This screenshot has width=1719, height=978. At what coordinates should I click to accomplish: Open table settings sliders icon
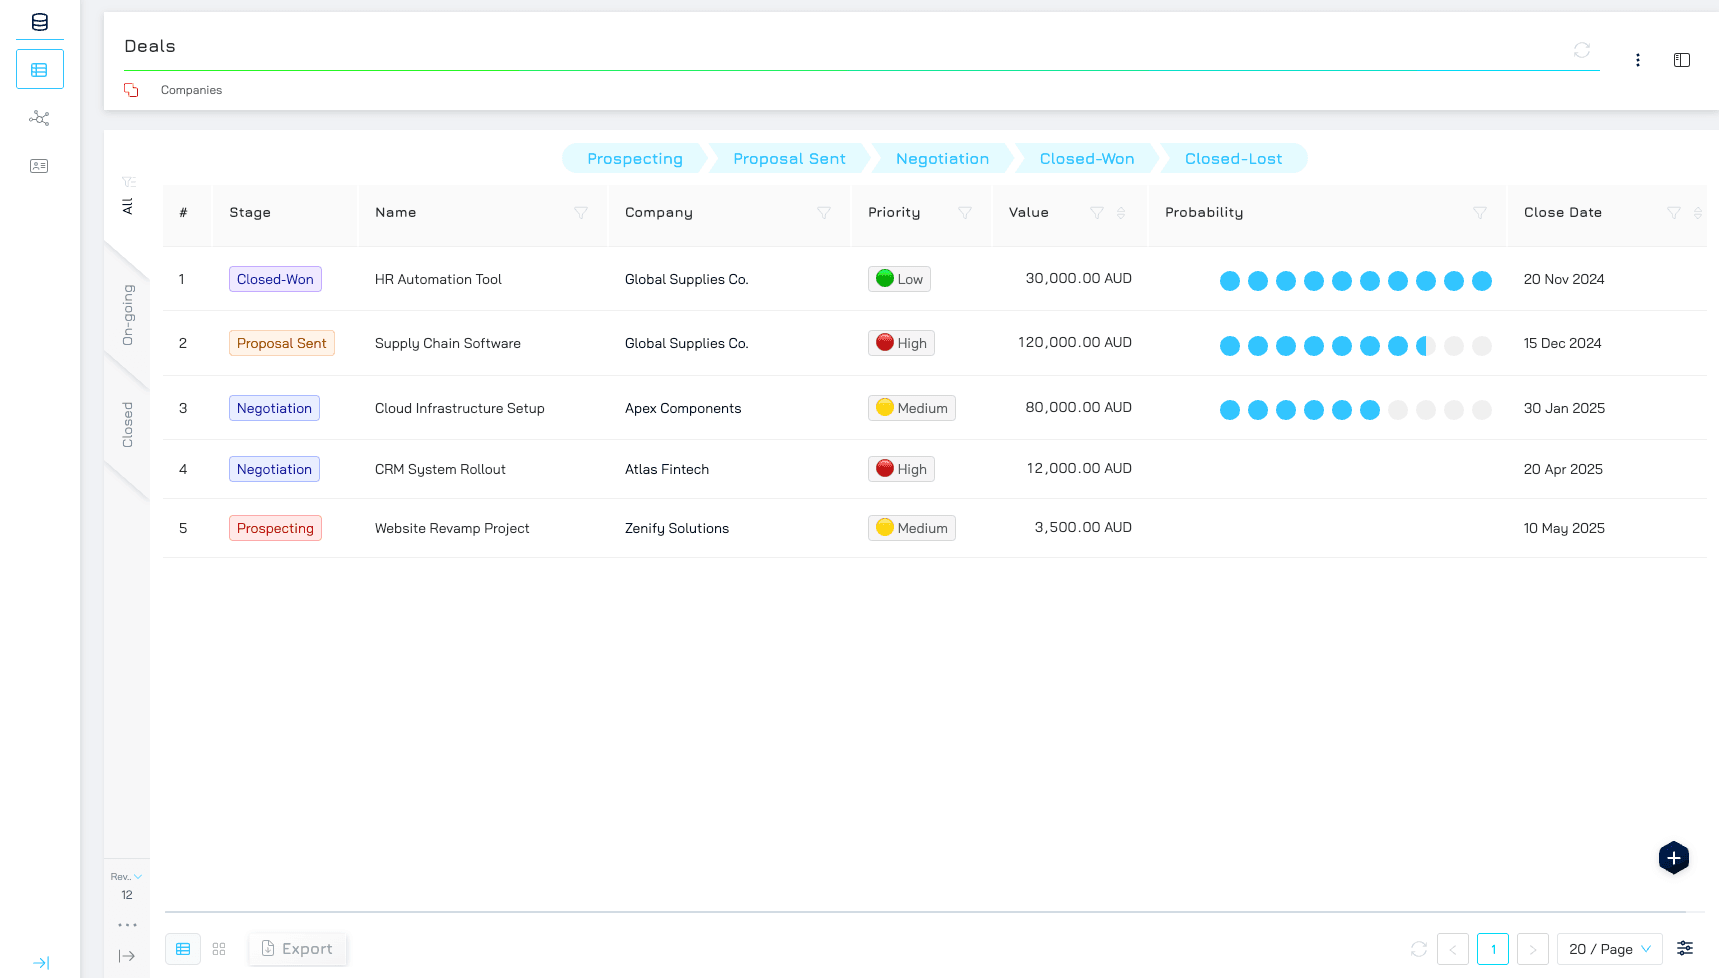1685,949
